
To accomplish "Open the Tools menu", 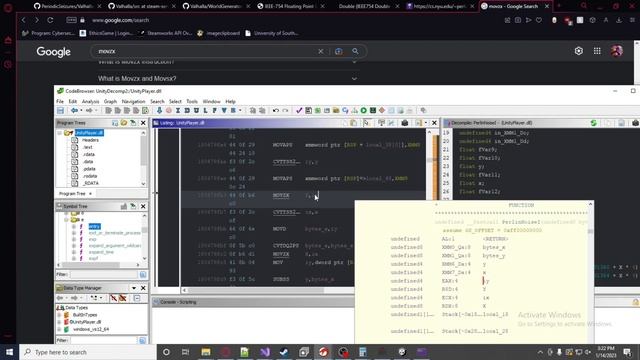I will pyautogui.click(x=192, y=101).
